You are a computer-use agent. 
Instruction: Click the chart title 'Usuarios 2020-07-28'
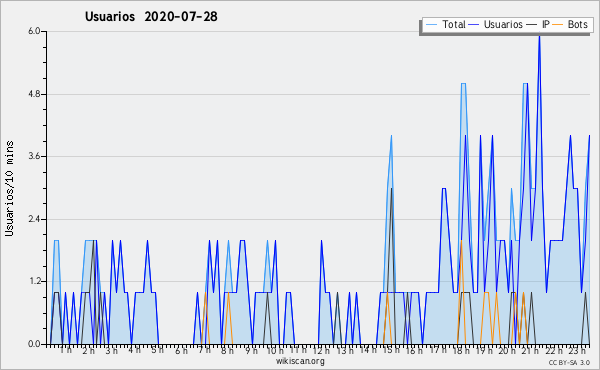click(151, 16)
